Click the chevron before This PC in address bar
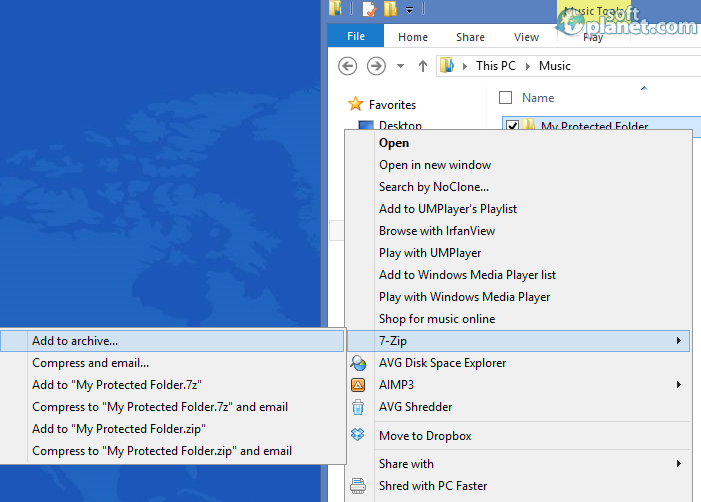The height and width of the screenshot is (502, 701). [465, 66]
